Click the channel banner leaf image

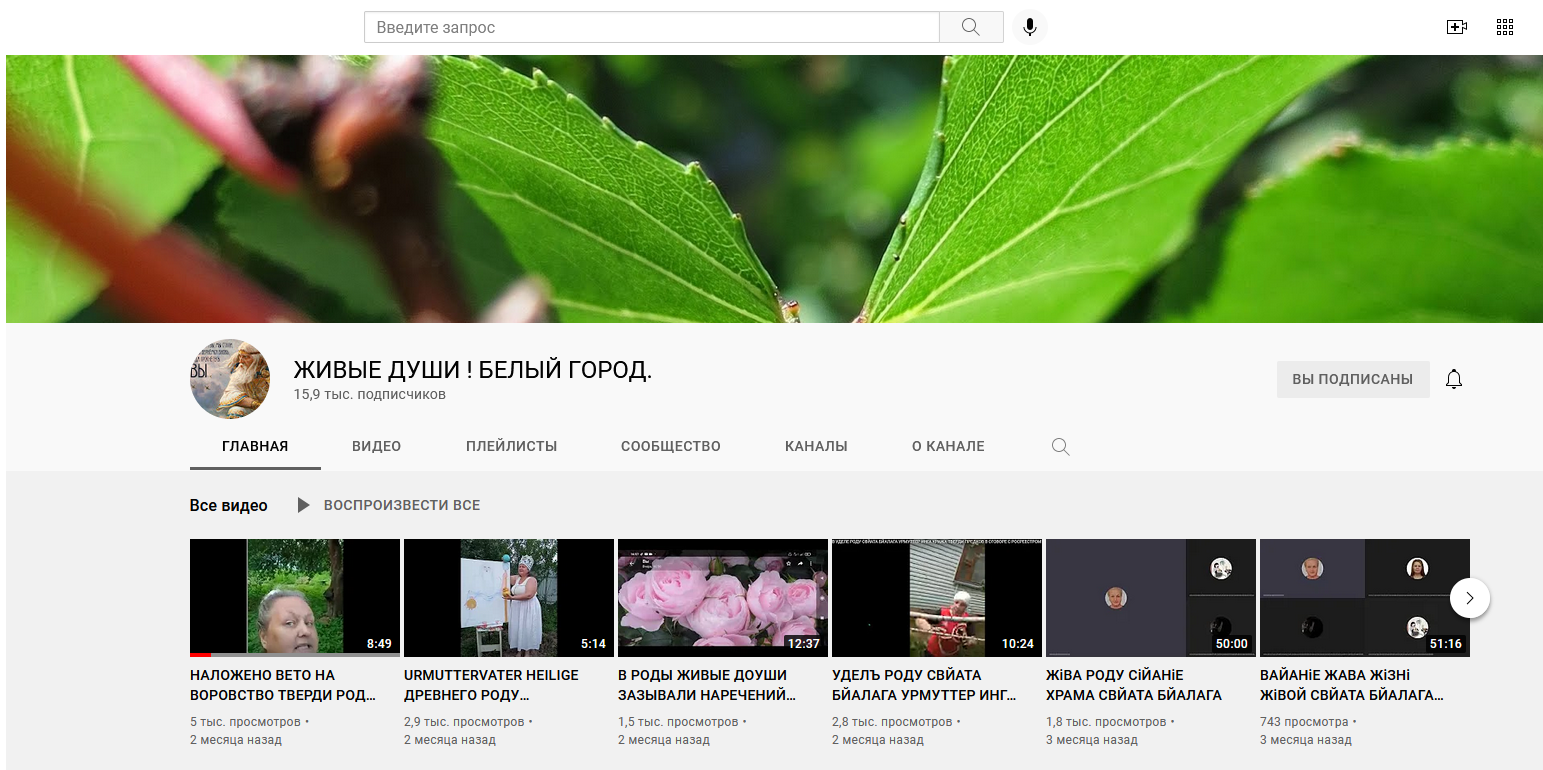click(774, 189)
